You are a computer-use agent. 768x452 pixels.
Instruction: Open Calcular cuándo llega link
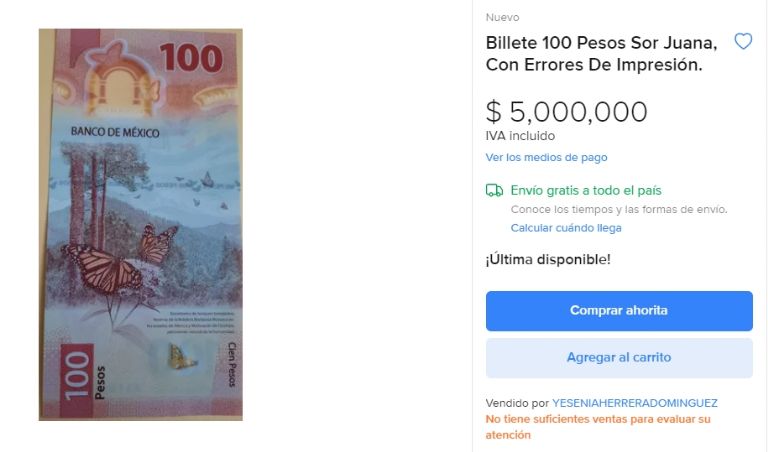pyautogui.click(x=566, y=228)
